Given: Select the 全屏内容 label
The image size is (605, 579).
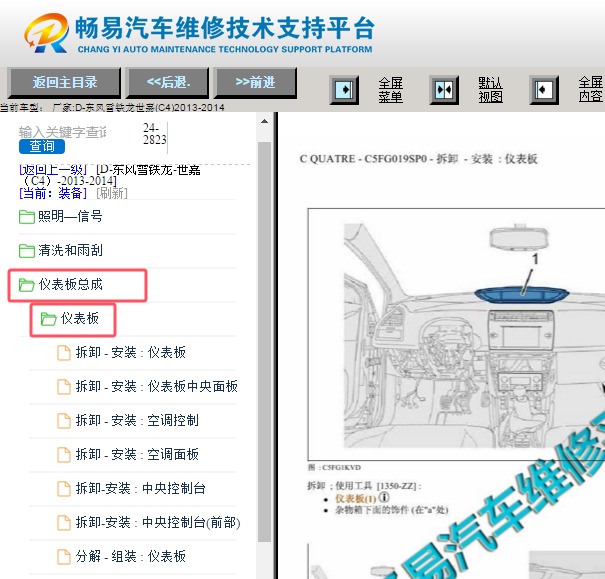Looking at the screenshot, I should tap(590, 89).
